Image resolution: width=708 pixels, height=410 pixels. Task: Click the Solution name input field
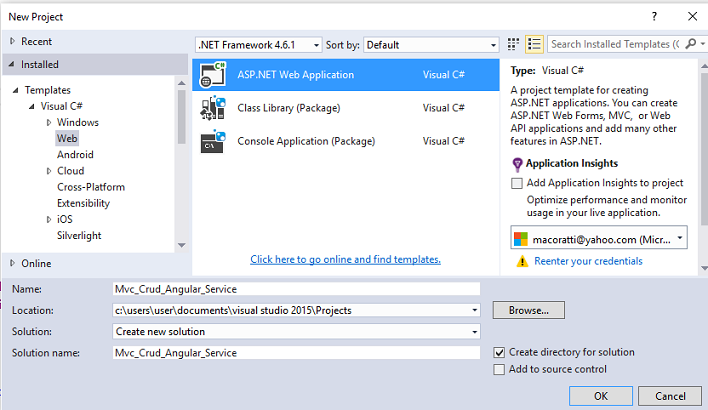click(296, 353)
